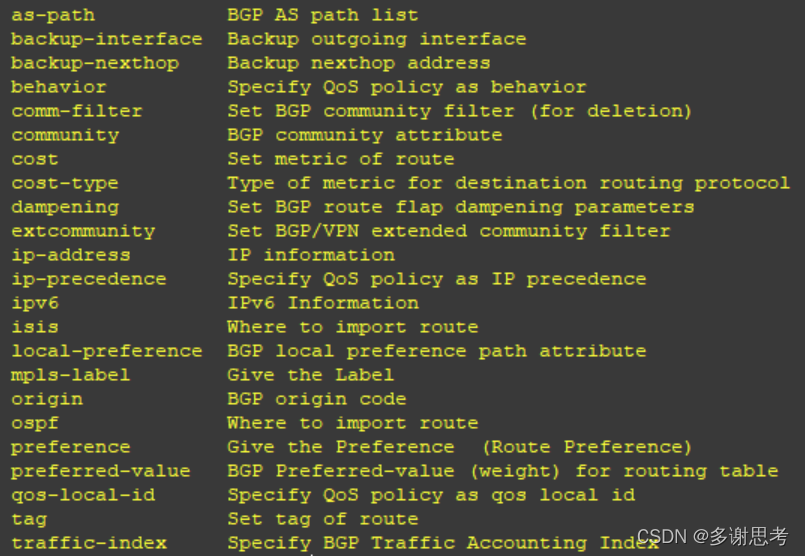
Task: Click the comm-filter keyword
Action: pyautogui.click(x=77, y=111)
